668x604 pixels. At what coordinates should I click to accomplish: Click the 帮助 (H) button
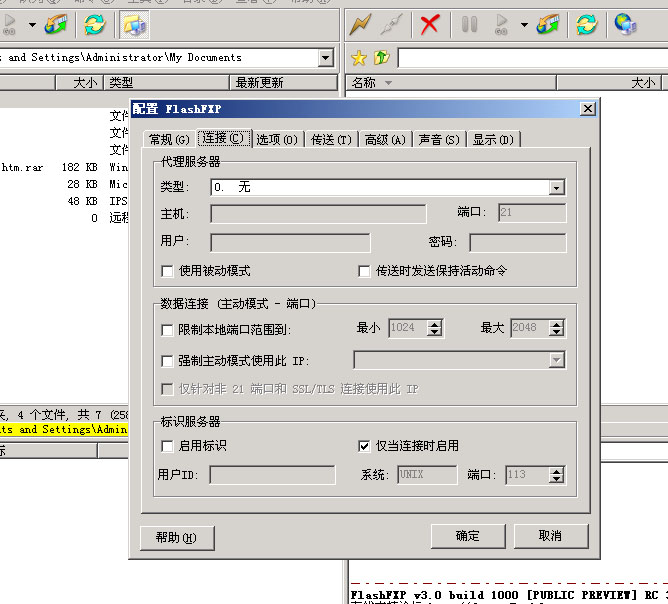coord(177,538)
